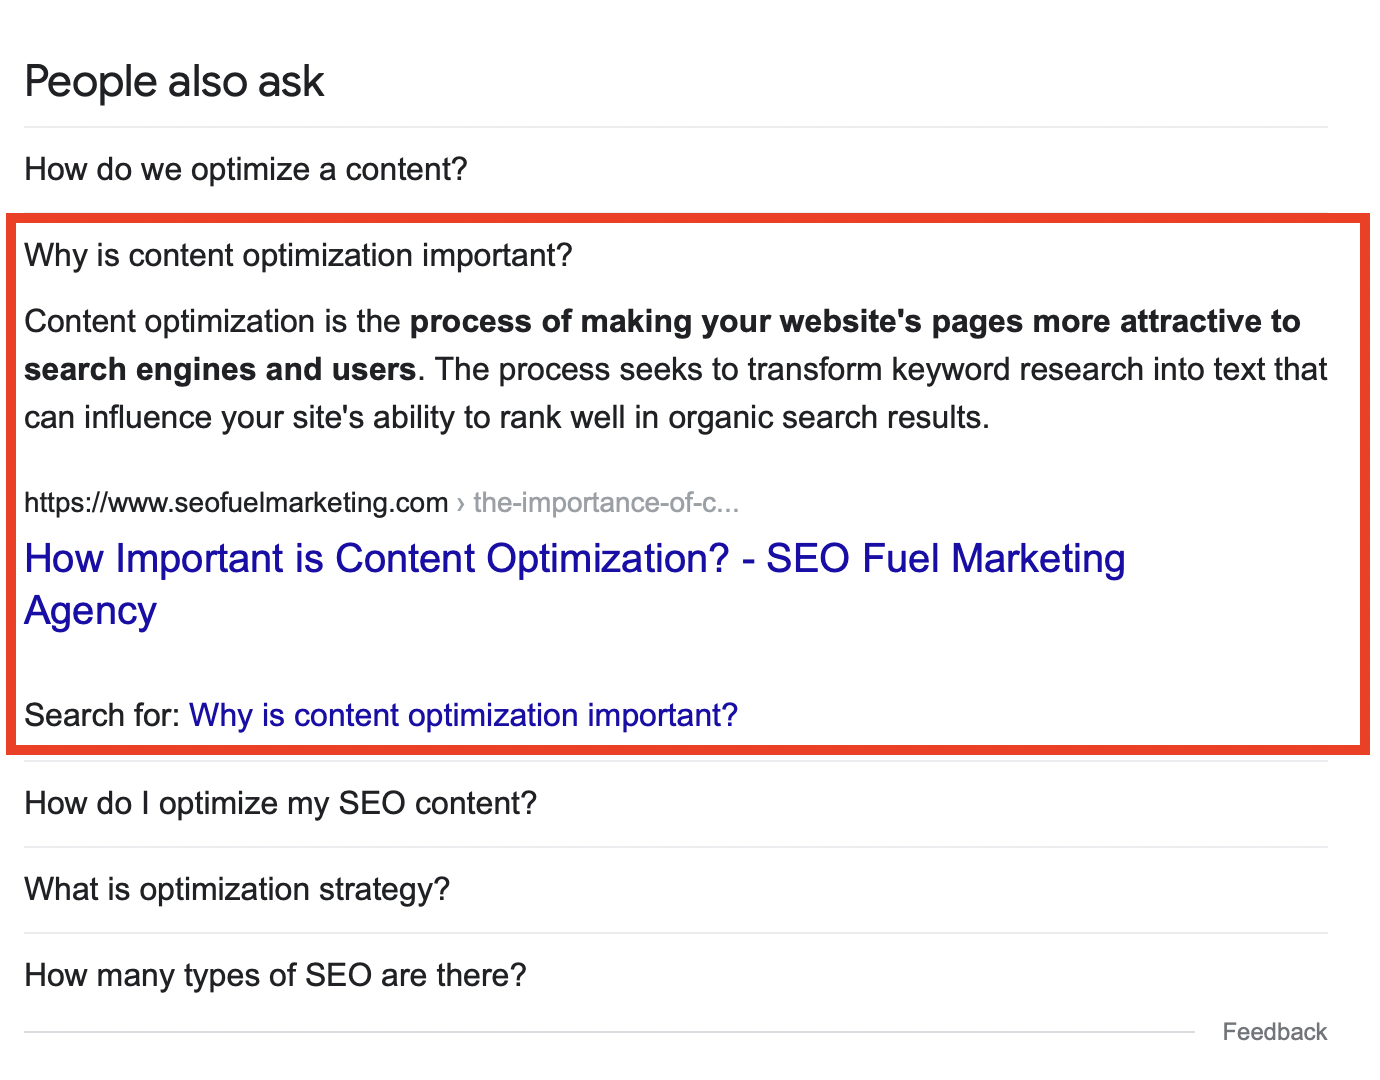Open the Feedback link

click(1274, 1032)
